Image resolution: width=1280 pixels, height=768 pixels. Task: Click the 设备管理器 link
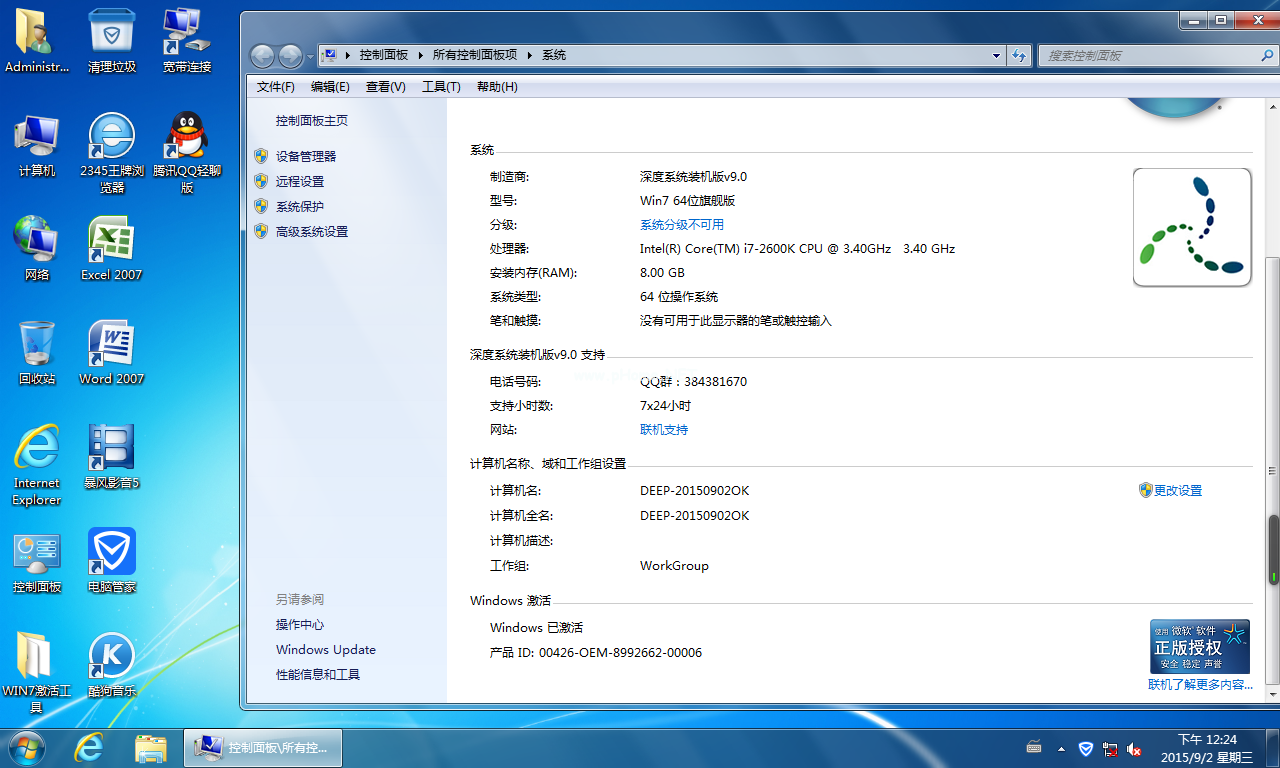pyautogui.click(x=306, y=156)
